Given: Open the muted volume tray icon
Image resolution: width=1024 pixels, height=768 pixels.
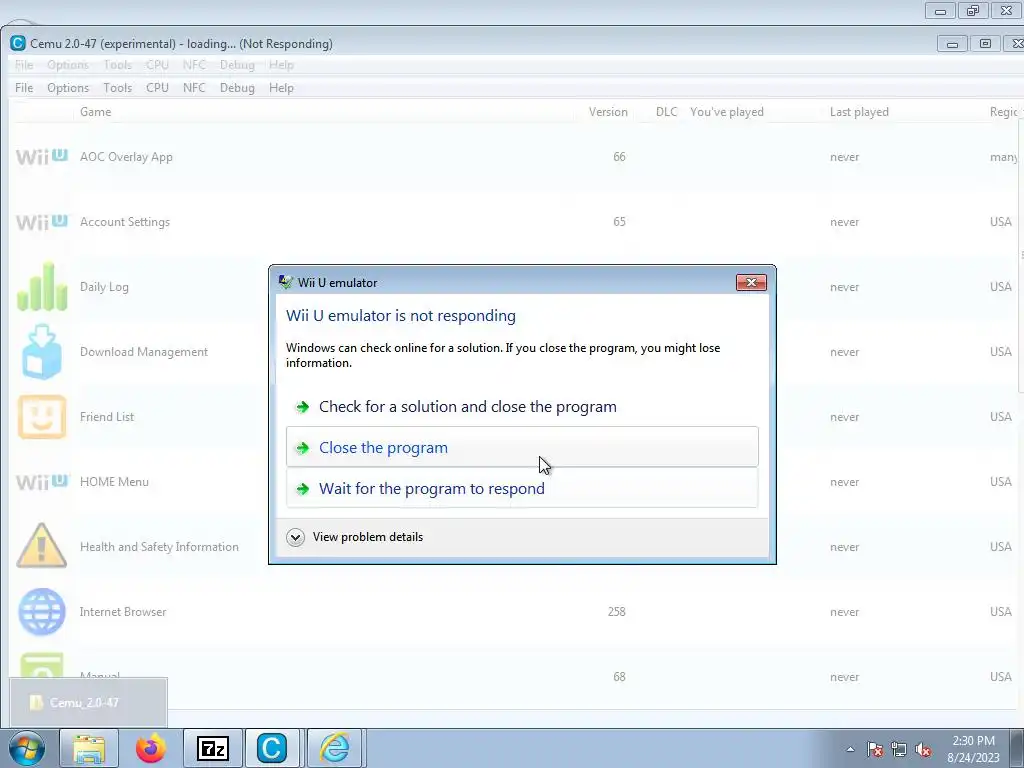Looking at the screenshot, I should click(x=923, y=749).
